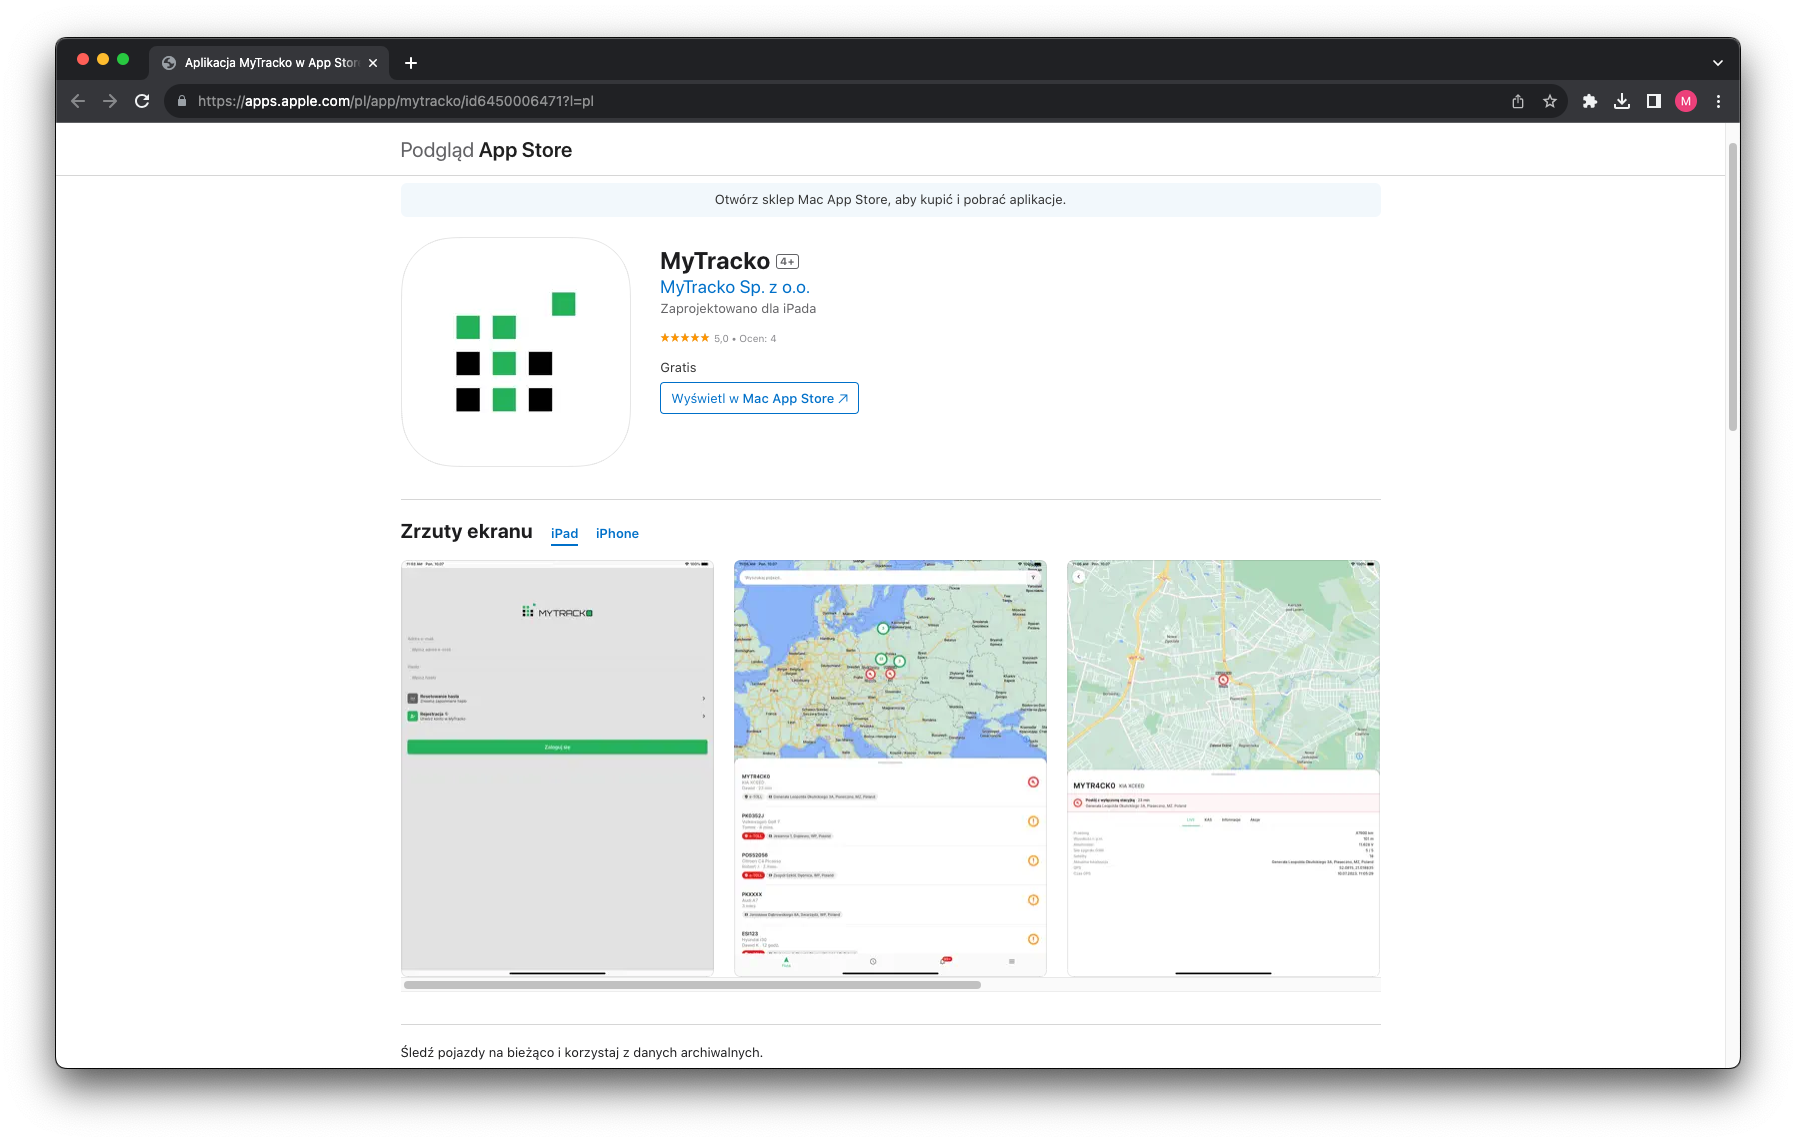1796x1142 pixels.
Task: Reload the current page
Action: pos(142,101)
